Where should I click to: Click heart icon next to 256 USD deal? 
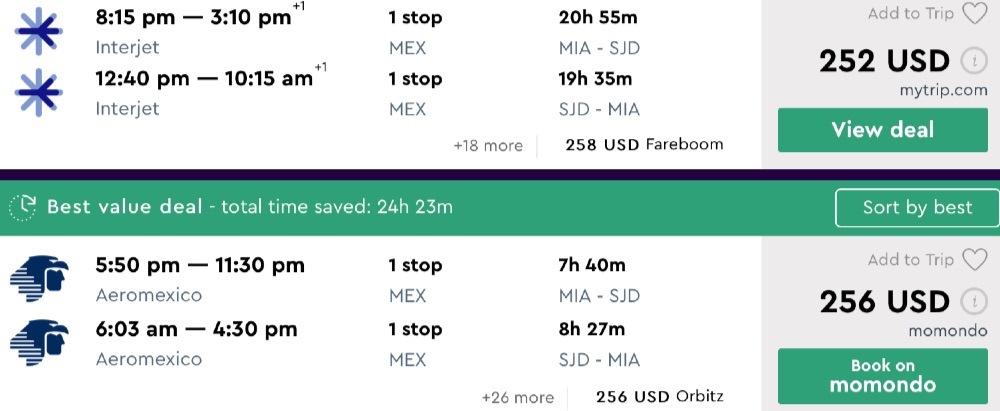[974, 260]
